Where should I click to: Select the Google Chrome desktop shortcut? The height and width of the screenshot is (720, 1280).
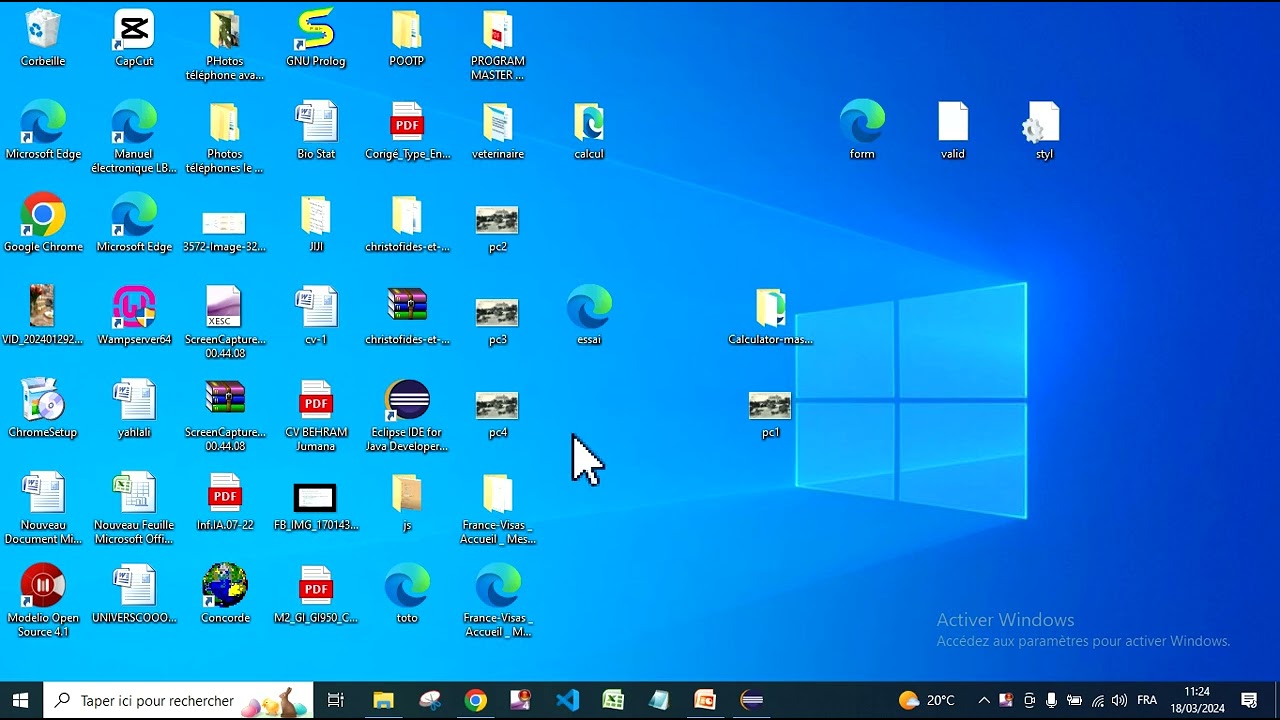[43, 224]
